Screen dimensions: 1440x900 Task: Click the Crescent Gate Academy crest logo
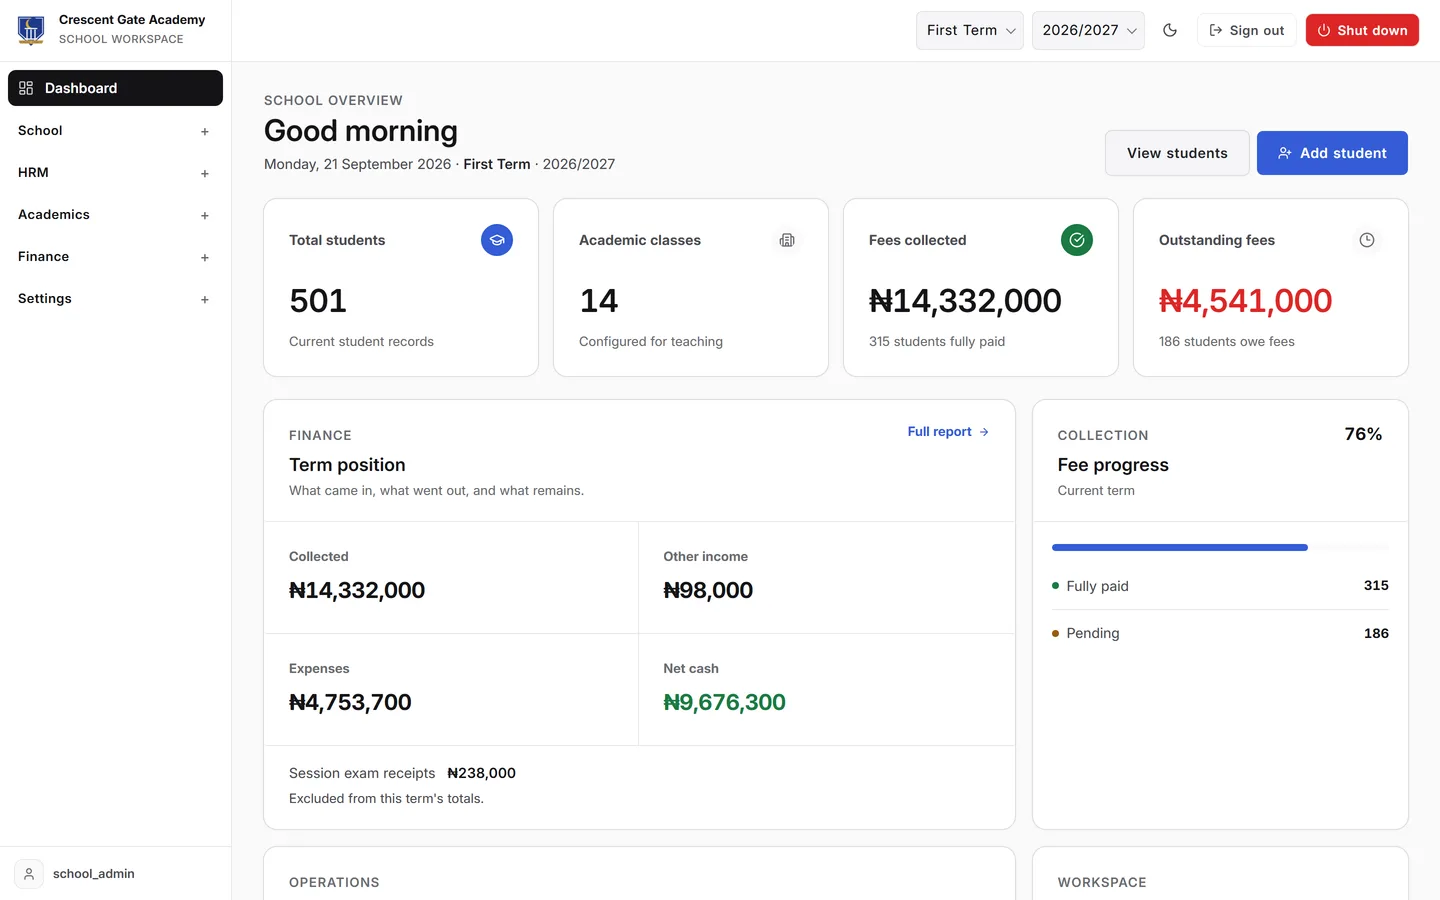(x=31, y=30)
